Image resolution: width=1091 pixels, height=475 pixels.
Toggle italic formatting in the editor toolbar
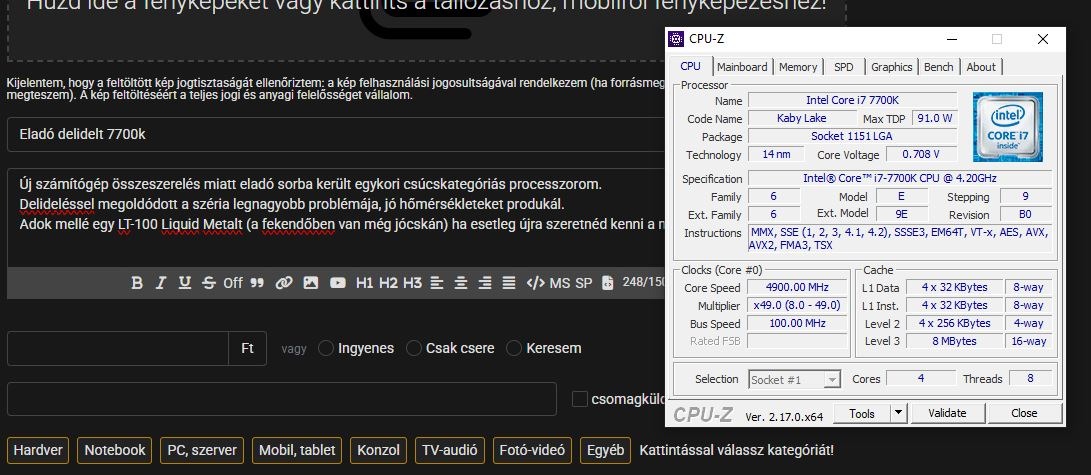tap(161, 283)
